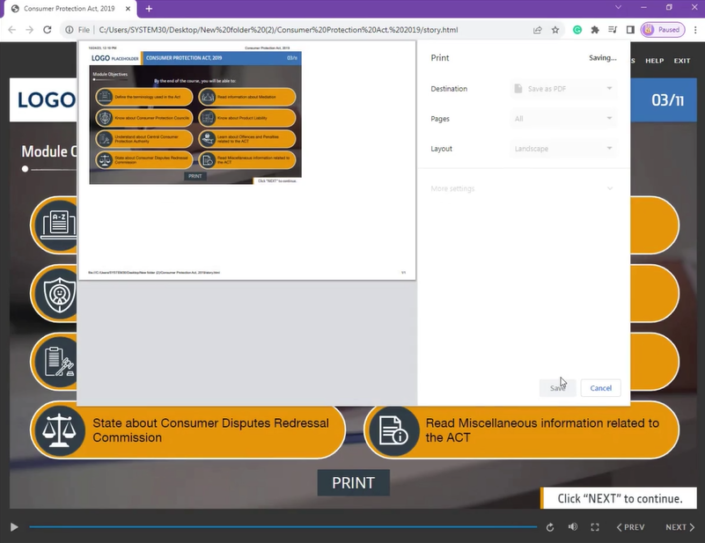Open HELP in course top menu

click(654, 61)
